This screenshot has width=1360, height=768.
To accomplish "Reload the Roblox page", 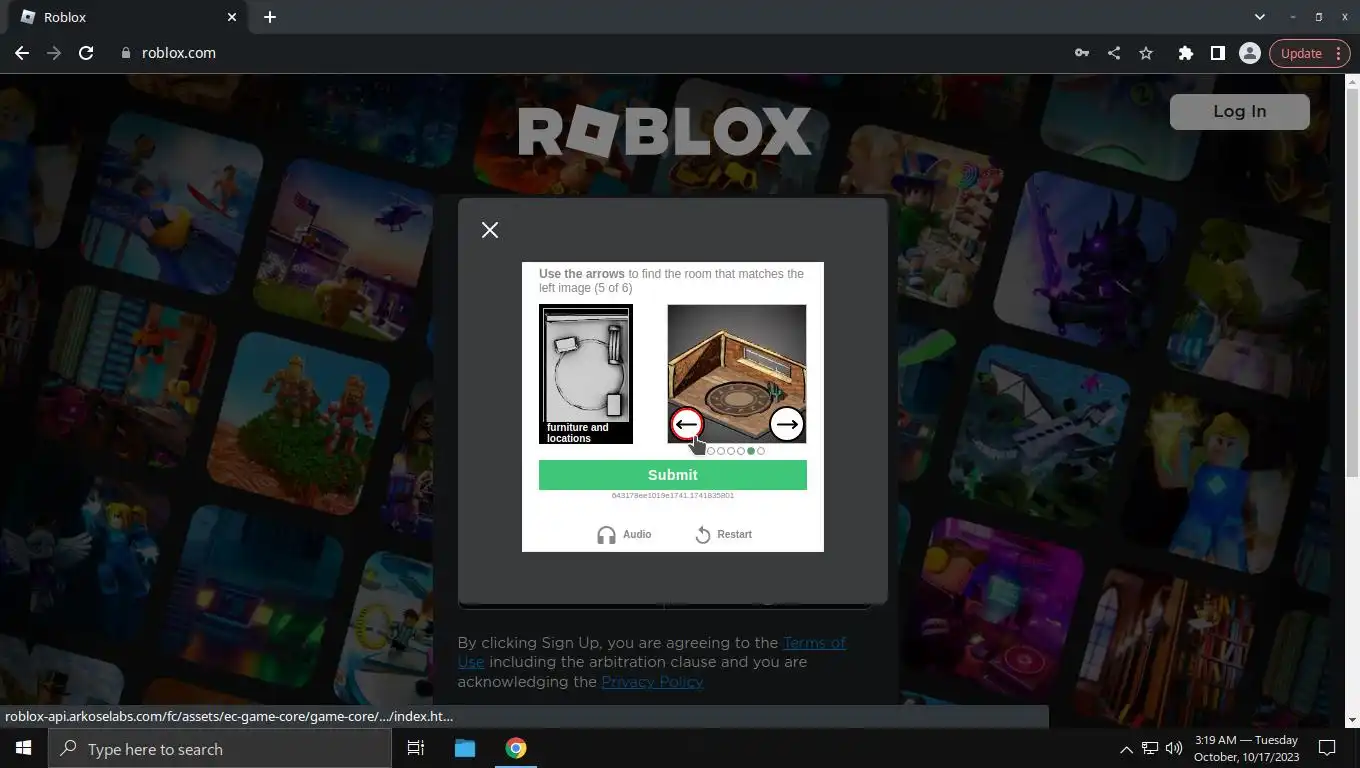I will pos(86,53).
